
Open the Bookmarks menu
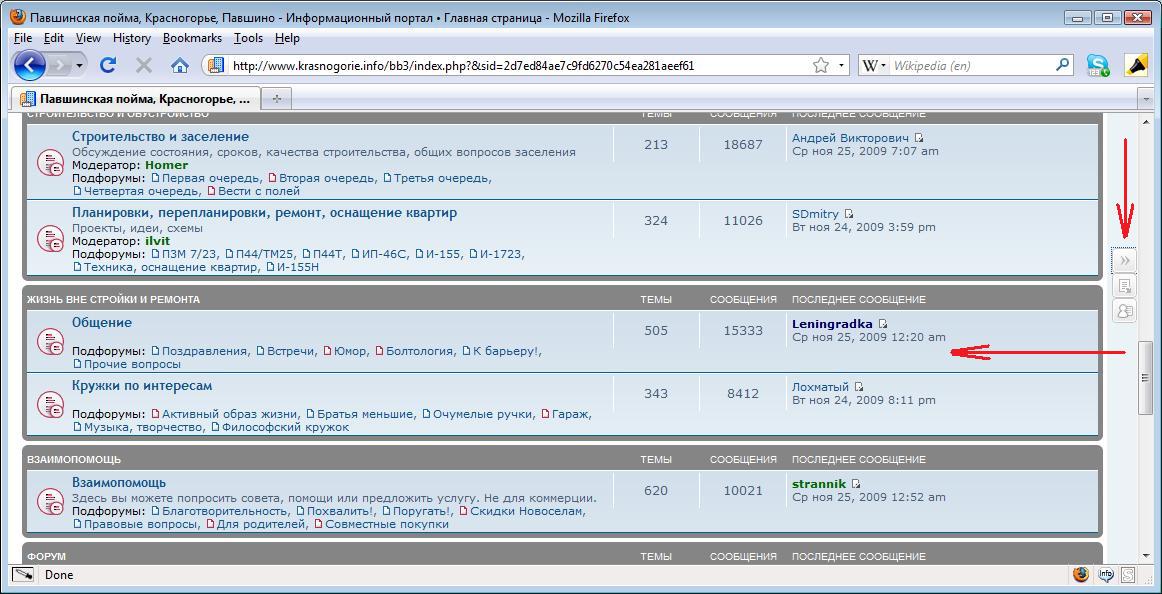192,38
